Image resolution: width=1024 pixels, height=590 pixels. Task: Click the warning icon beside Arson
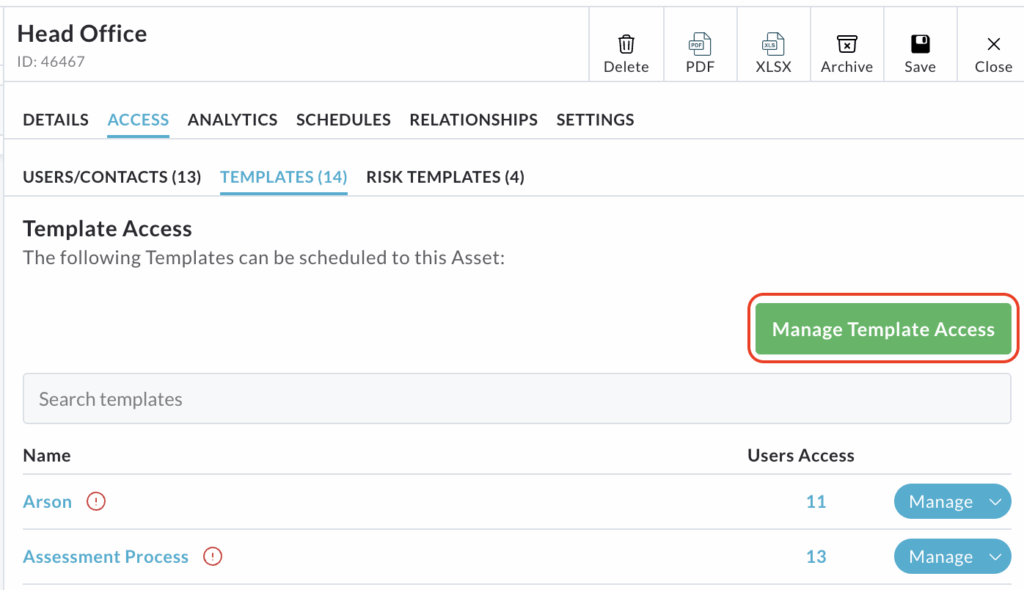[96, 502]
